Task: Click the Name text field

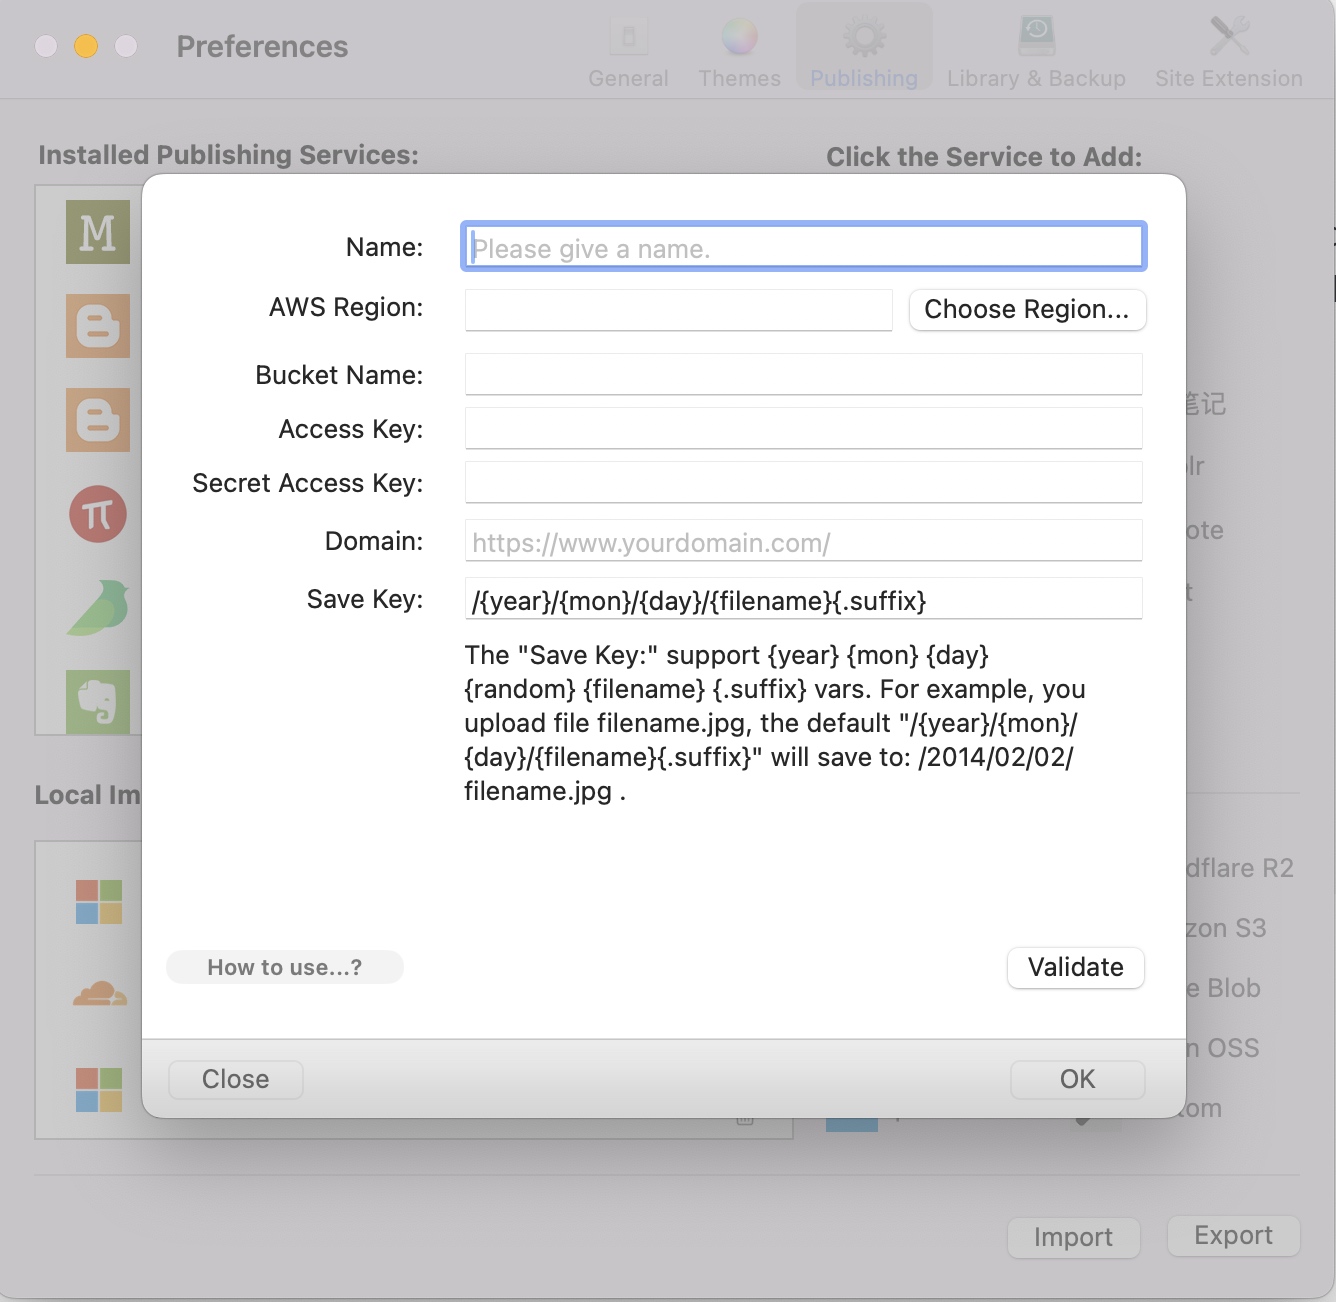Action: pos(803,247)
